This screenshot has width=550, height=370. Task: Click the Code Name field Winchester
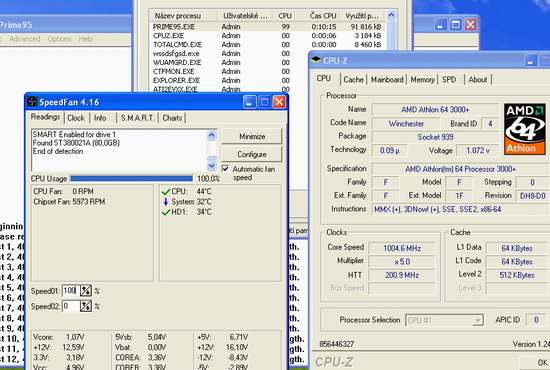[406, 123]
